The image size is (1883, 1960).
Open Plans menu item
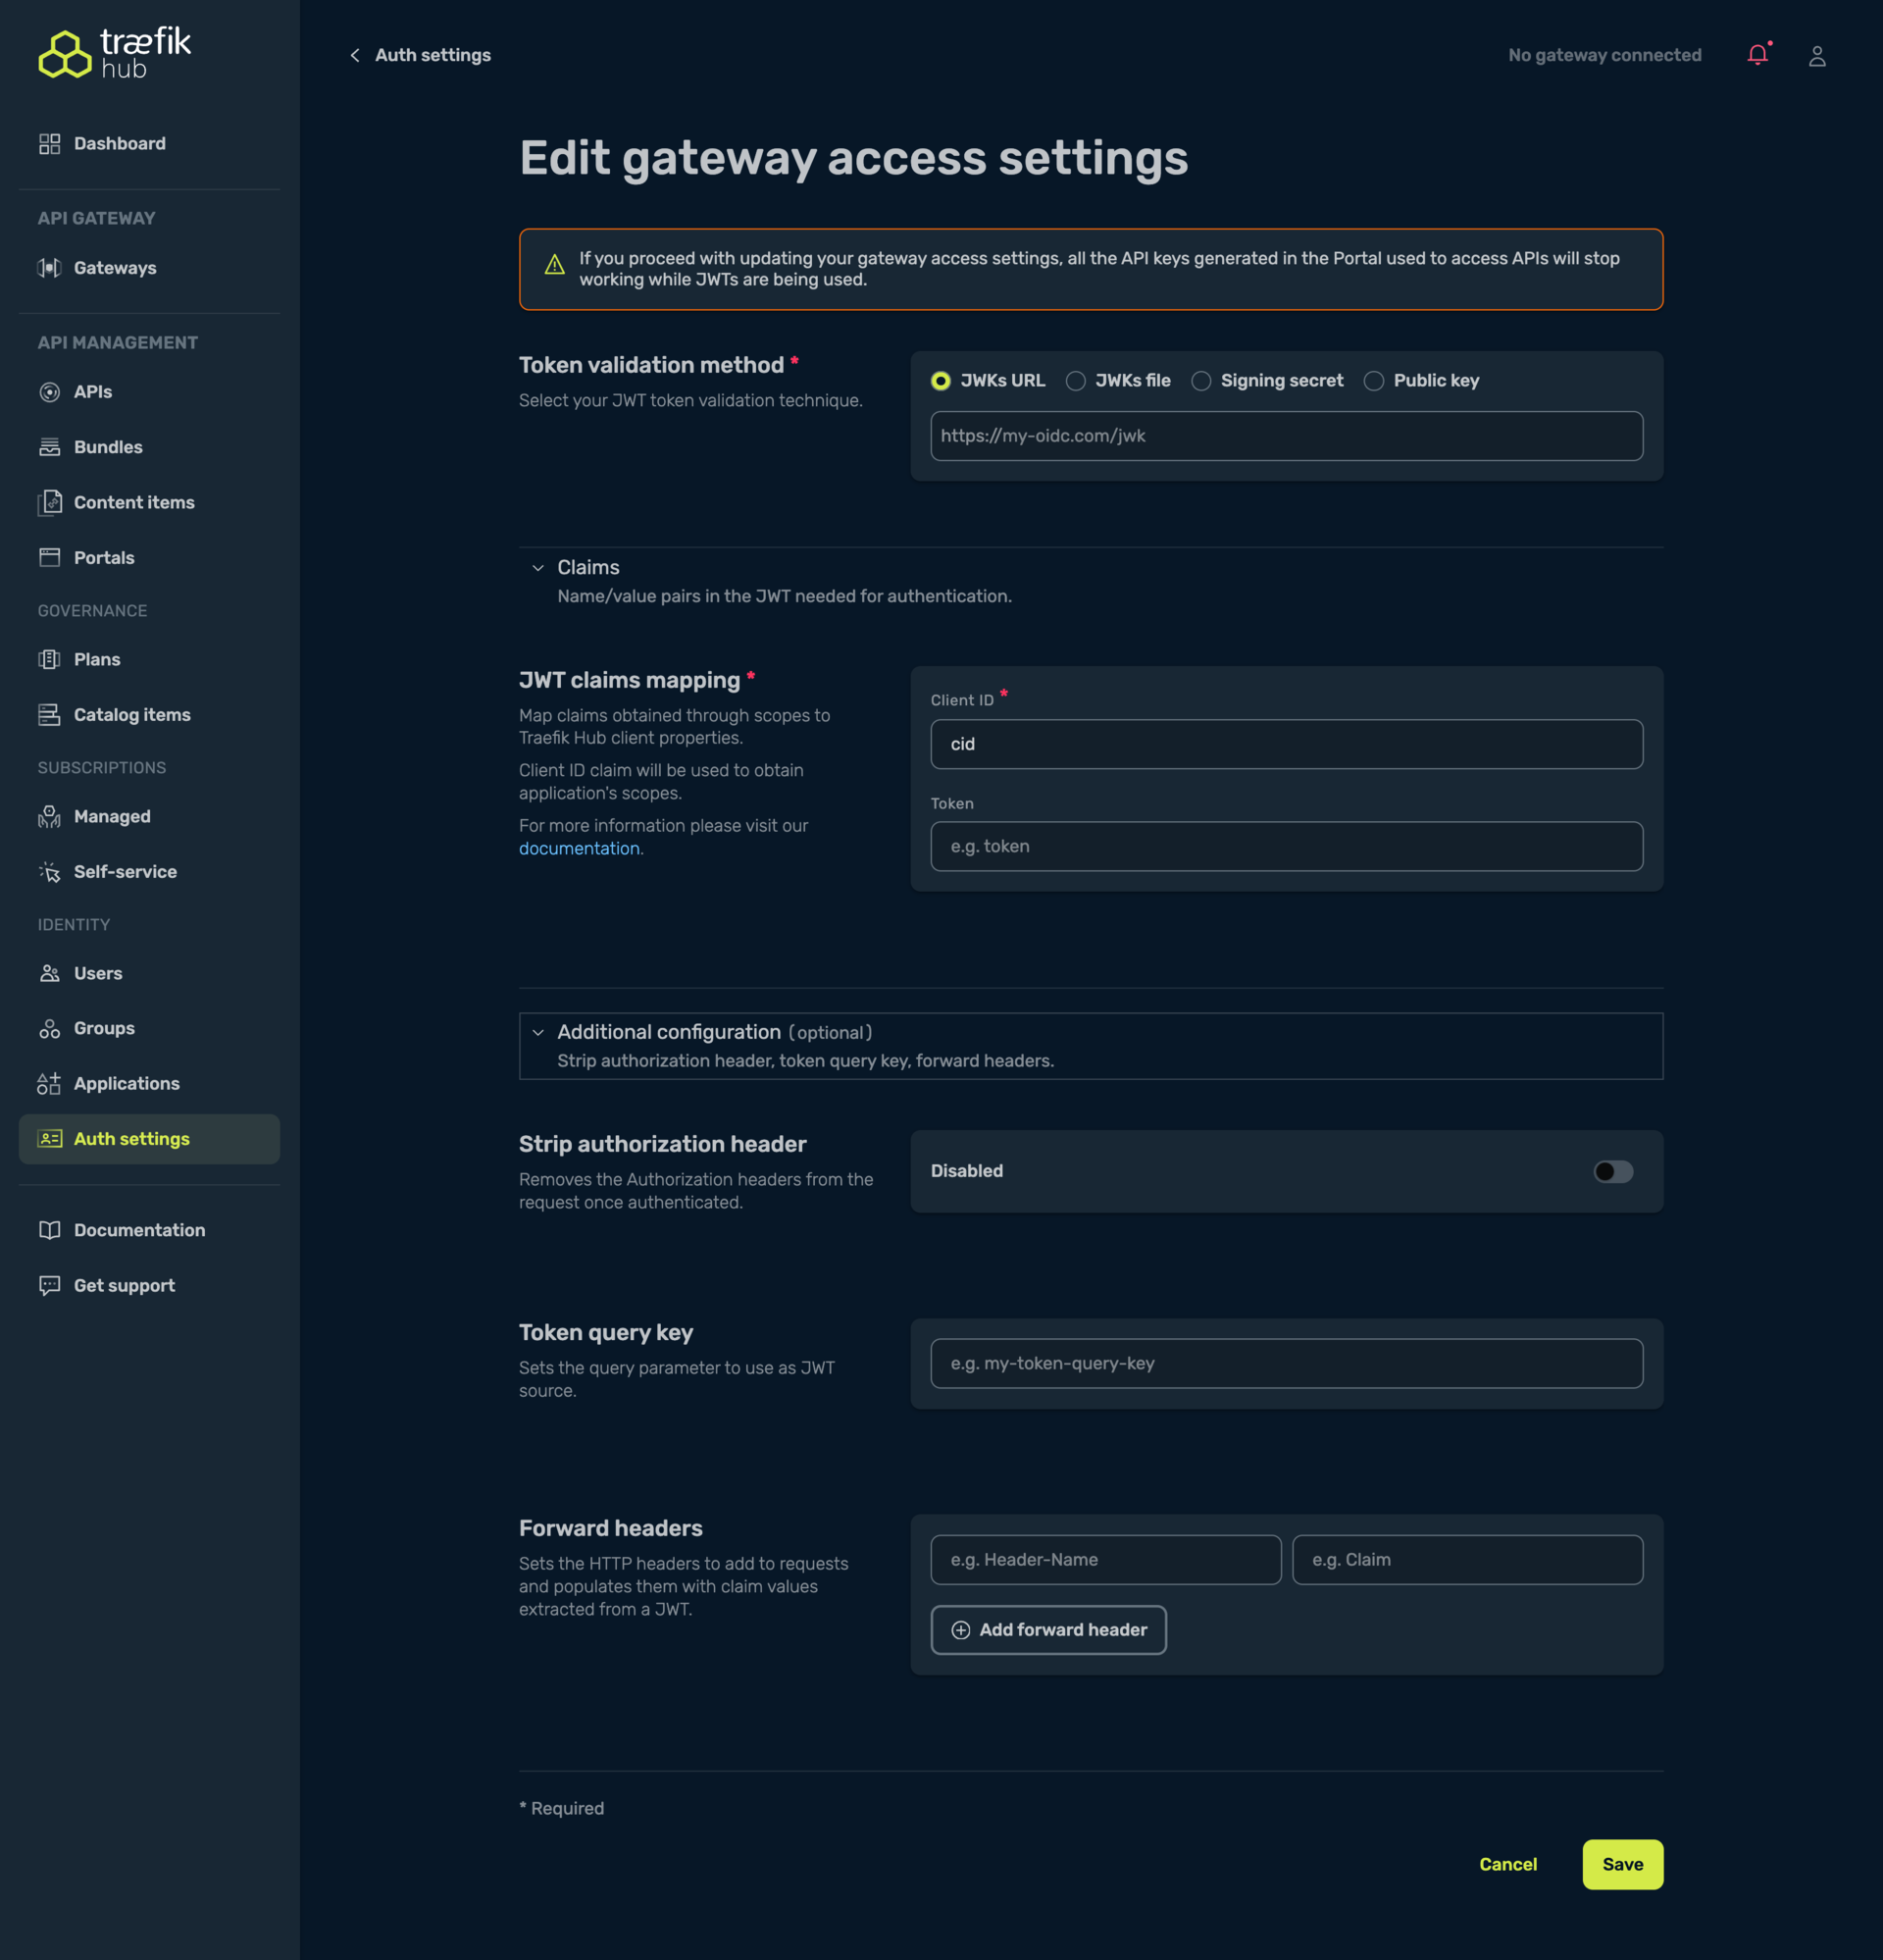point(149,660)
